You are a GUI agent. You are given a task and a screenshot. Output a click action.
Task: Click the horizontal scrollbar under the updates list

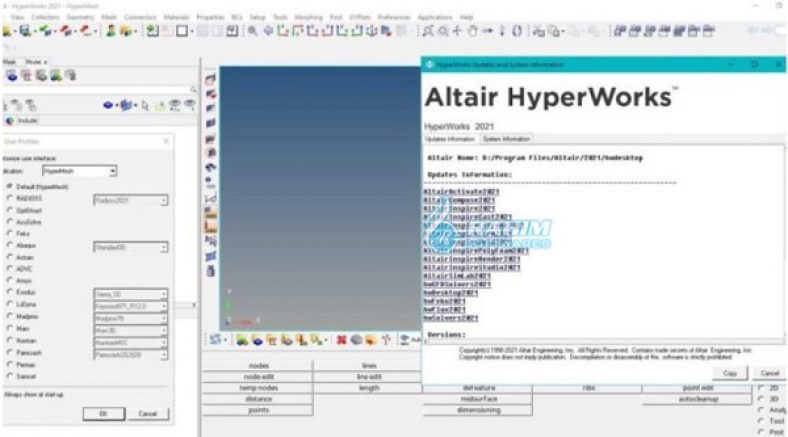click(x=603, y=342)
